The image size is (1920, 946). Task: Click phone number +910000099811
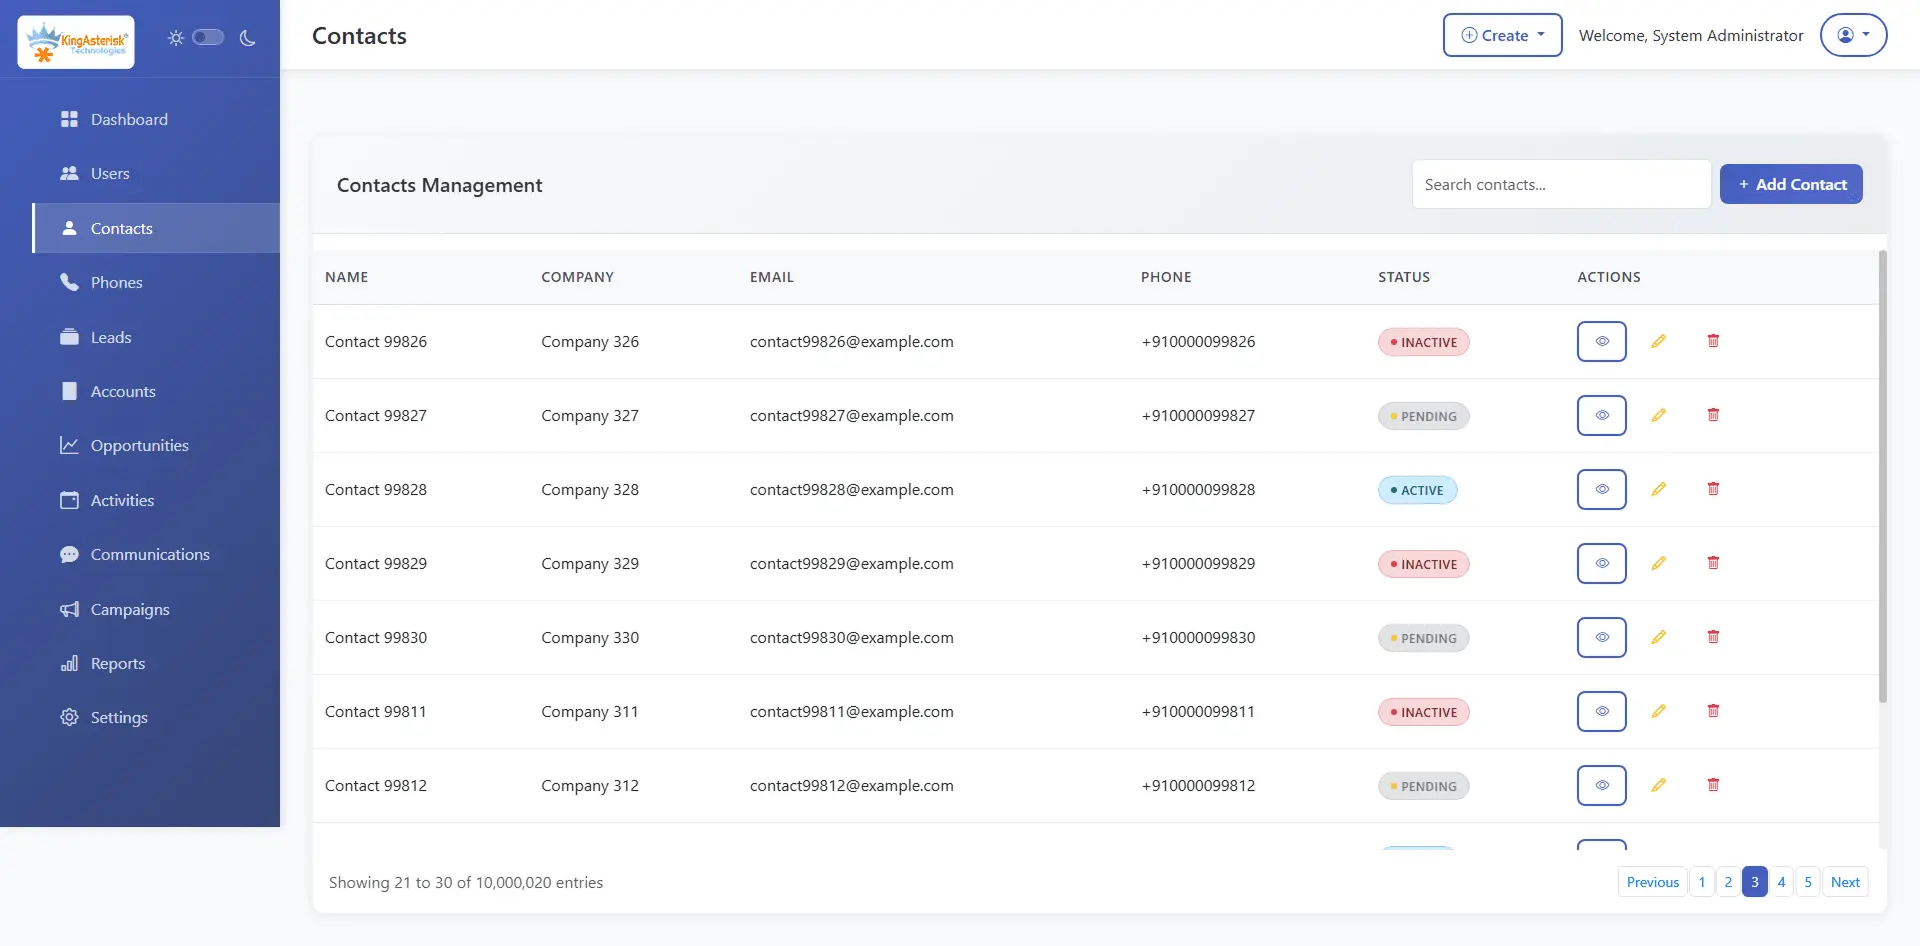tap(1198, 711)
